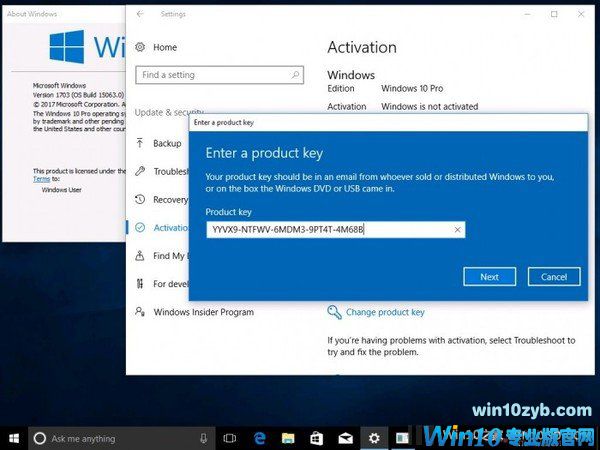
Task: Close the Settings window
Action: [x=581, y=14]
